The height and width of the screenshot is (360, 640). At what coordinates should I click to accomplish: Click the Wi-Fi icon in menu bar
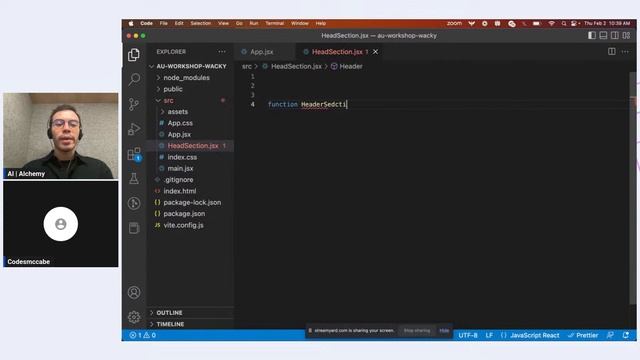click(551, 23)
